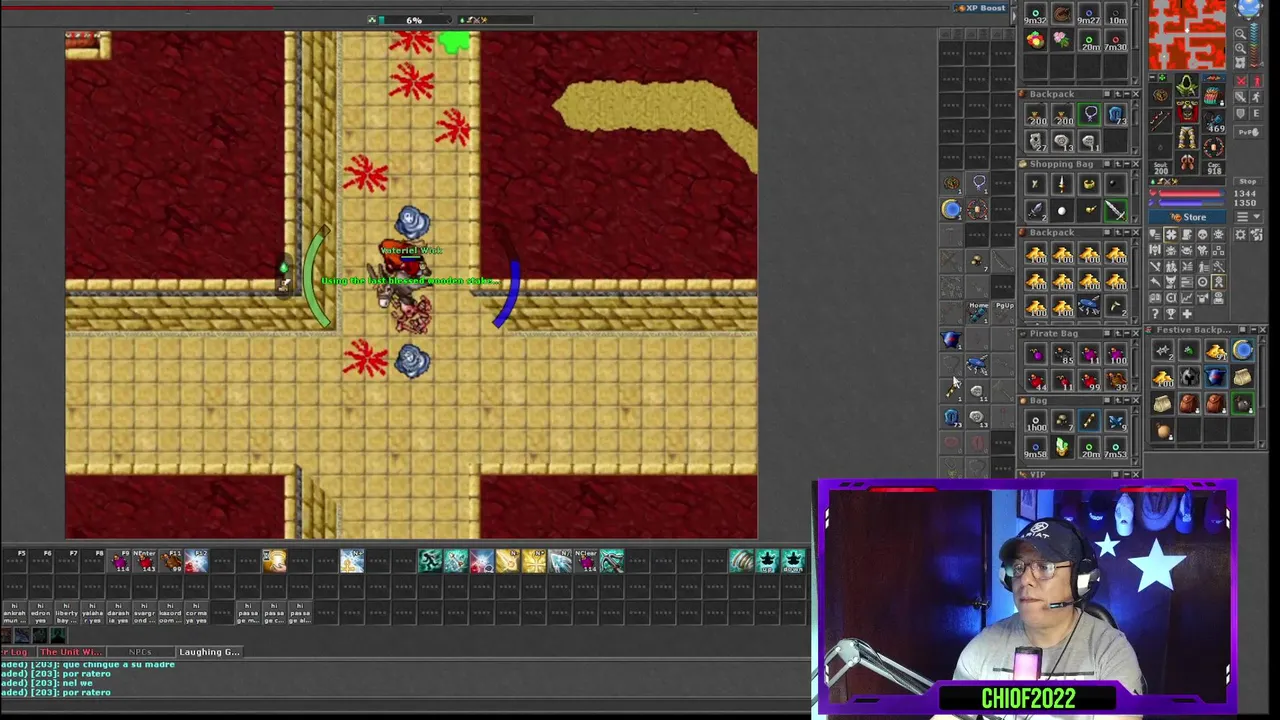The width and height of the screenshot is (1280, 720).
Task: Minimize the Shopping Bag panel
Action: tap(1126, 164)
